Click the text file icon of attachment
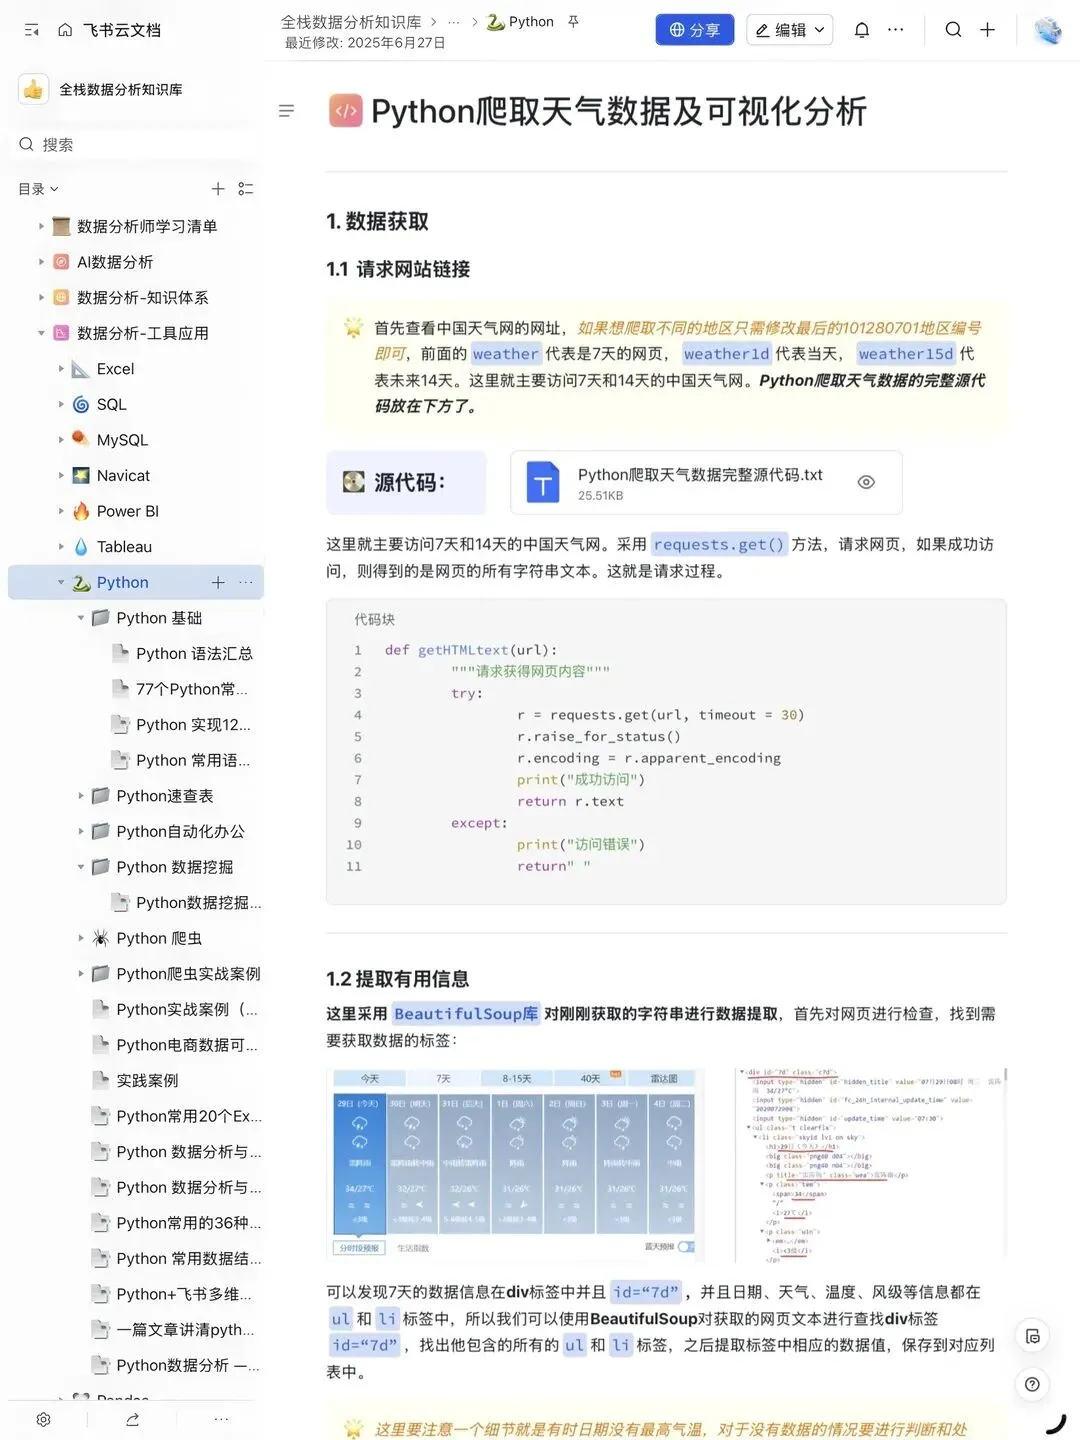The image size is (1080, 1440). coord(543,482)
